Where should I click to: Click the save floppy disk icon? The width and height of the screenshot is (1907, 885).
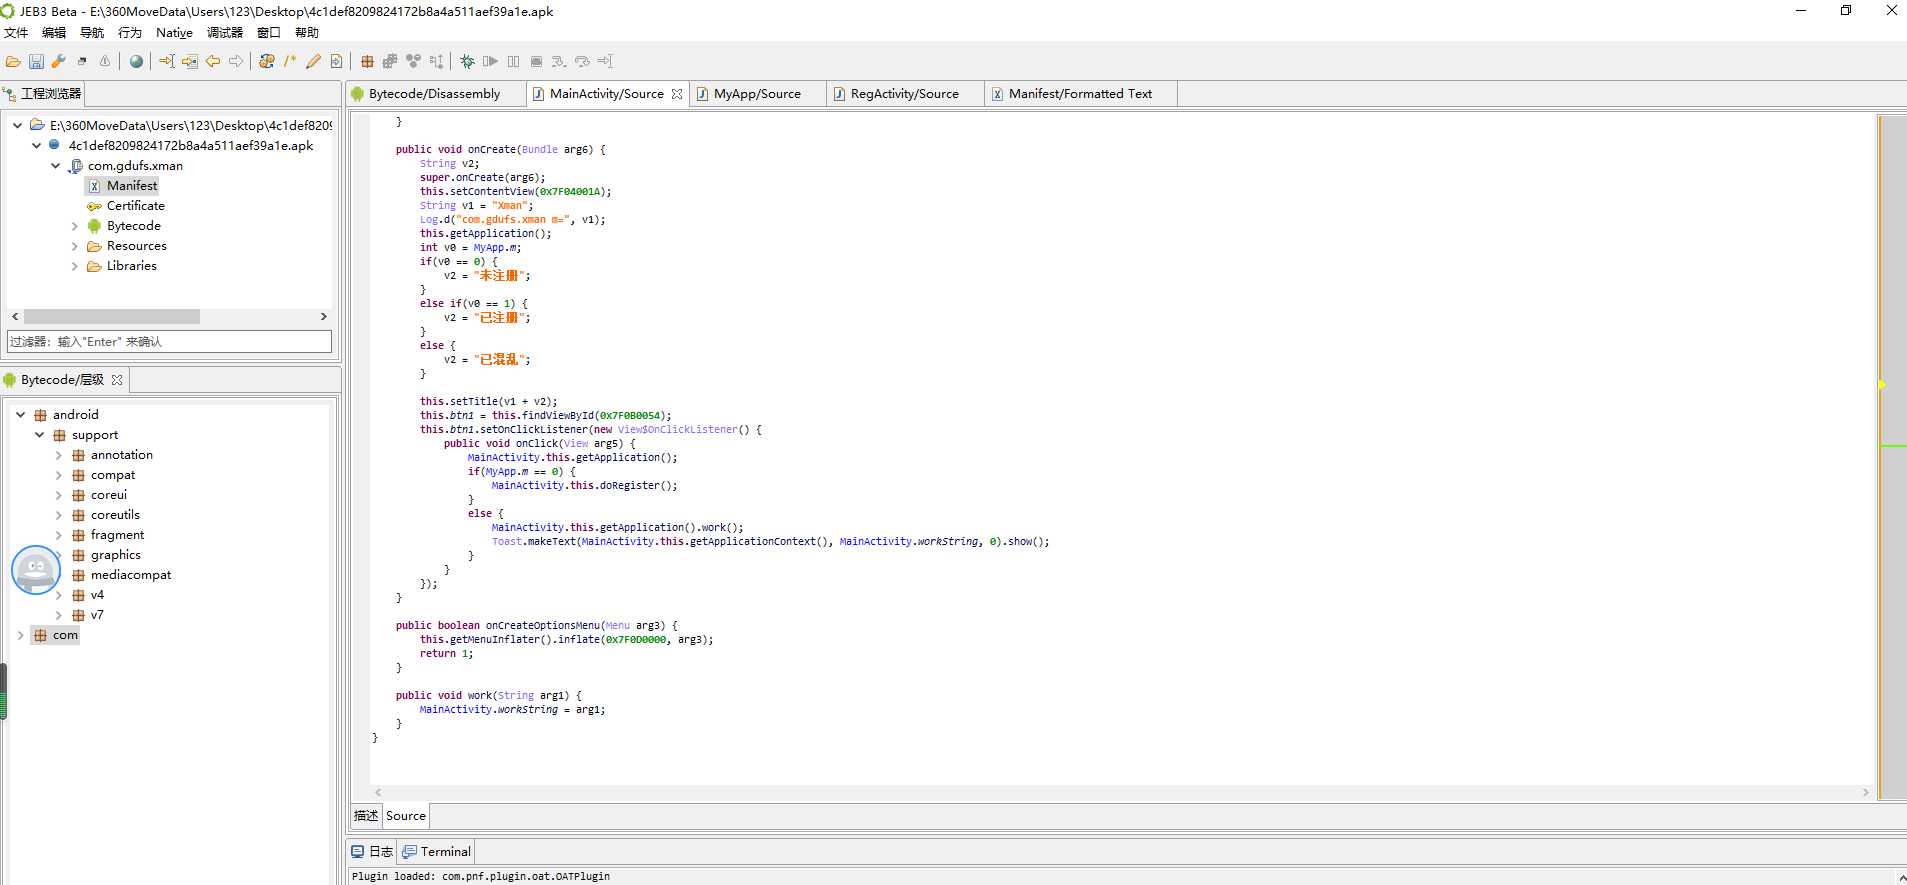[x=36, y=62]
